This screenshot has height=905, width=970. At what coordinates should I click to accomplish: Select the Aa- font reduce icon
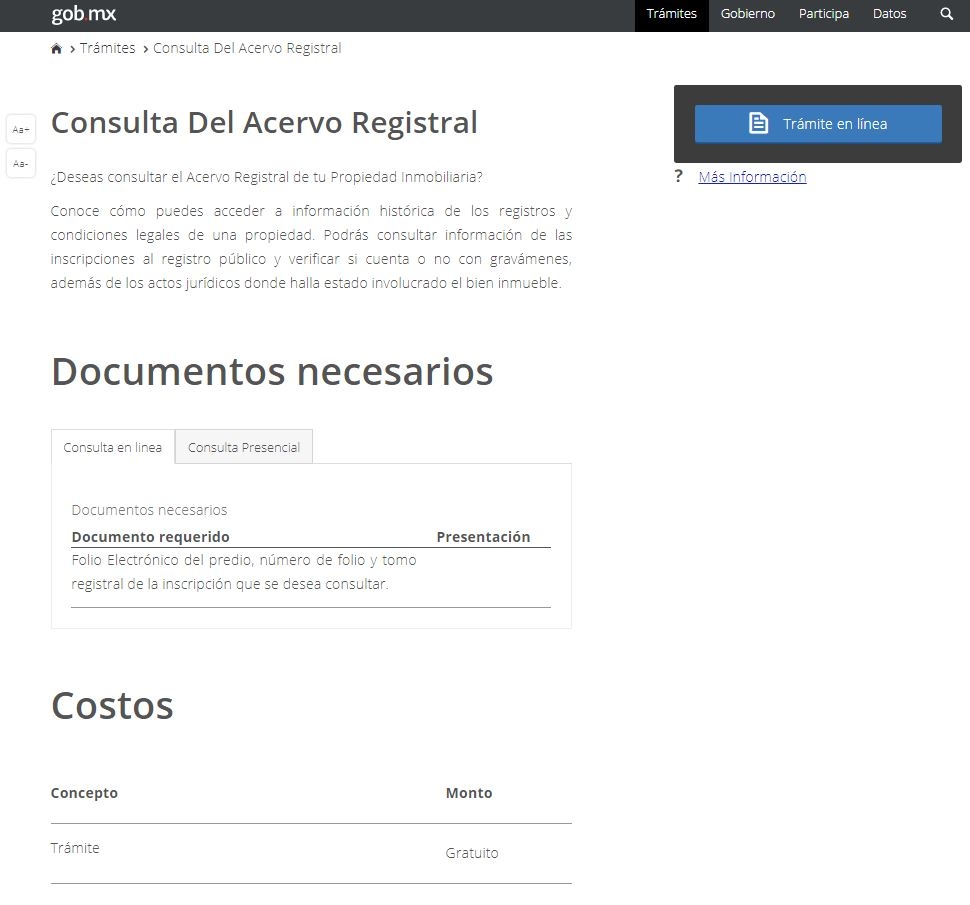20,163
